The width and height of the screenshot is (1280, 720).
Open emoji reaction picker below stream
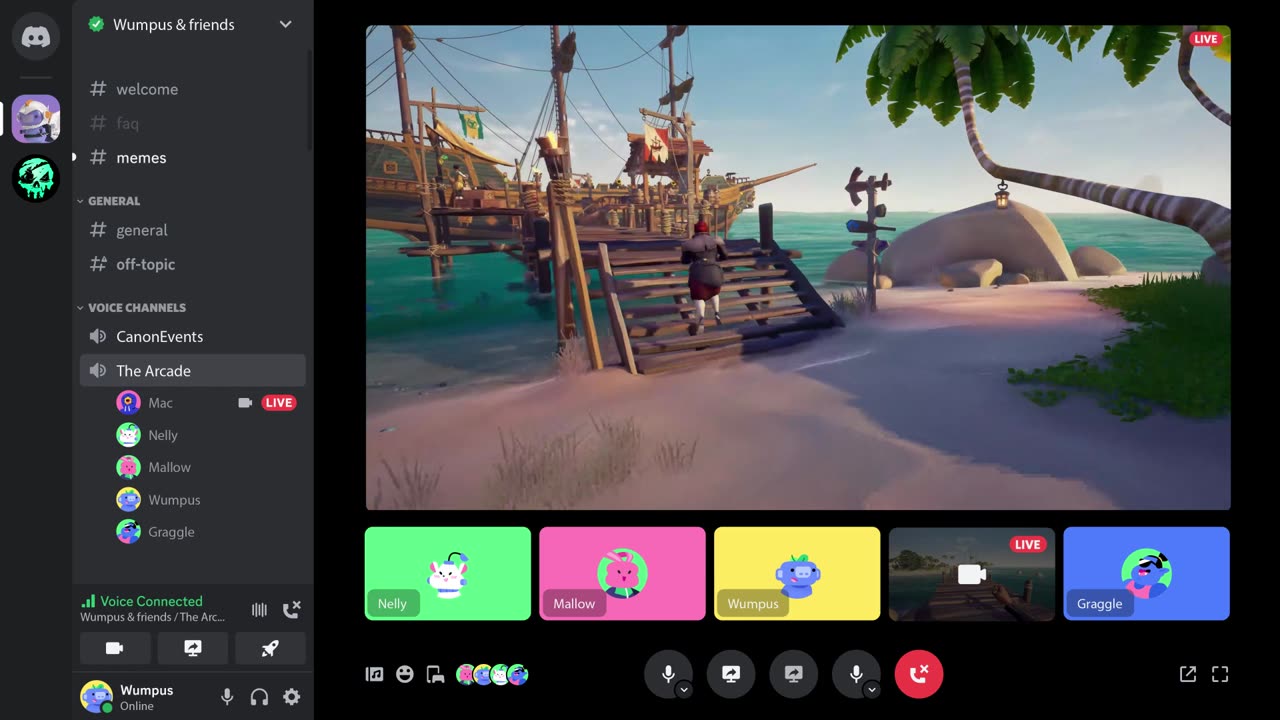coord(405,674)
